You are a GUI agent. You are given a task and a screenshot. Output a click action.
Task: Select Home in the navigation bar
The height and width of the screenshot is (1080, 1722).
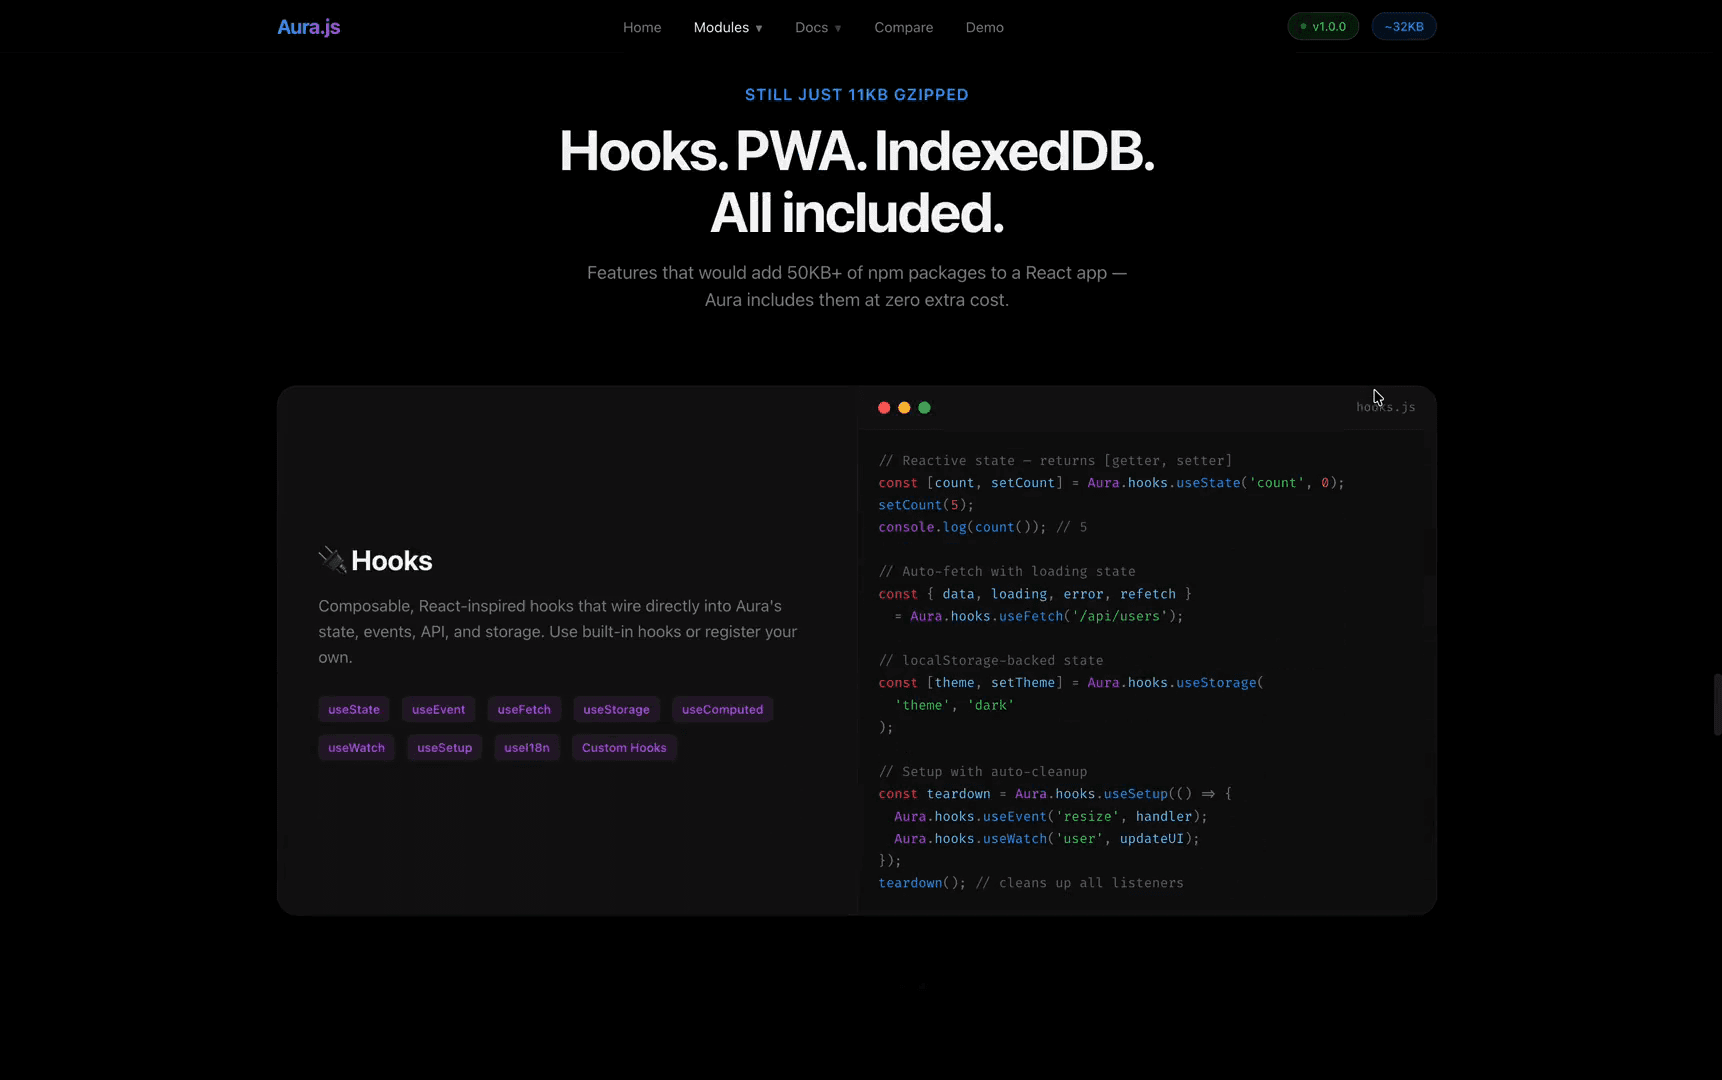point(641,27)
